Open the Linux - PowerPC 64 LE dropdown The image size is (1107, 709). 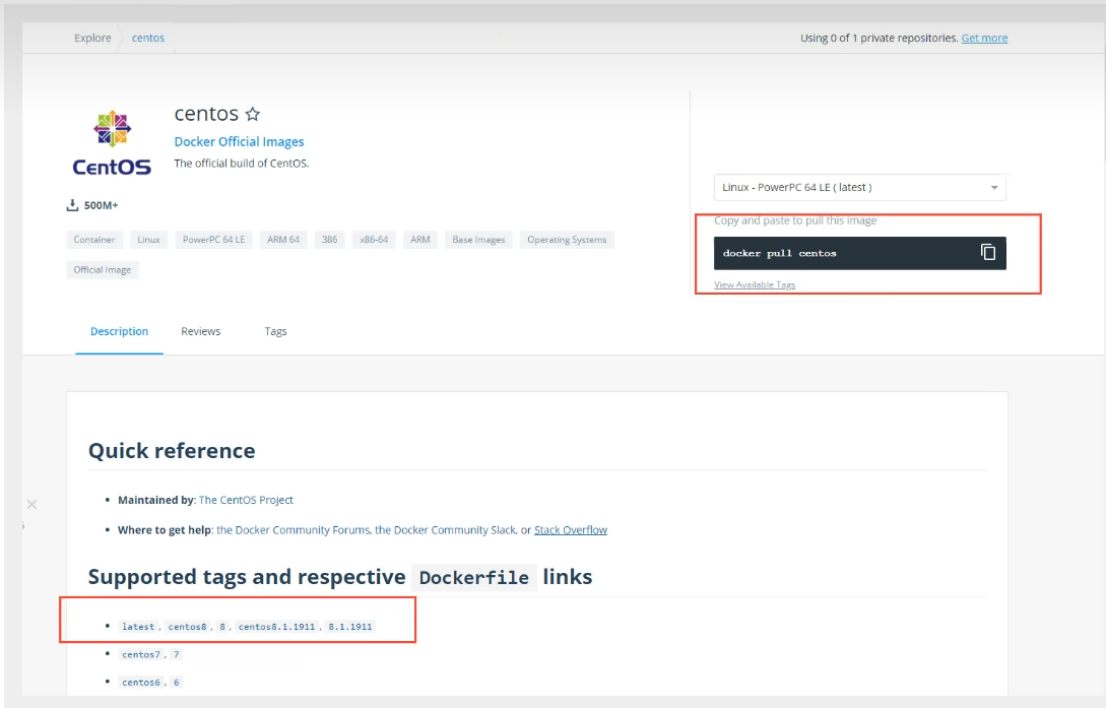pyautogui.click(x=860, y=187)
